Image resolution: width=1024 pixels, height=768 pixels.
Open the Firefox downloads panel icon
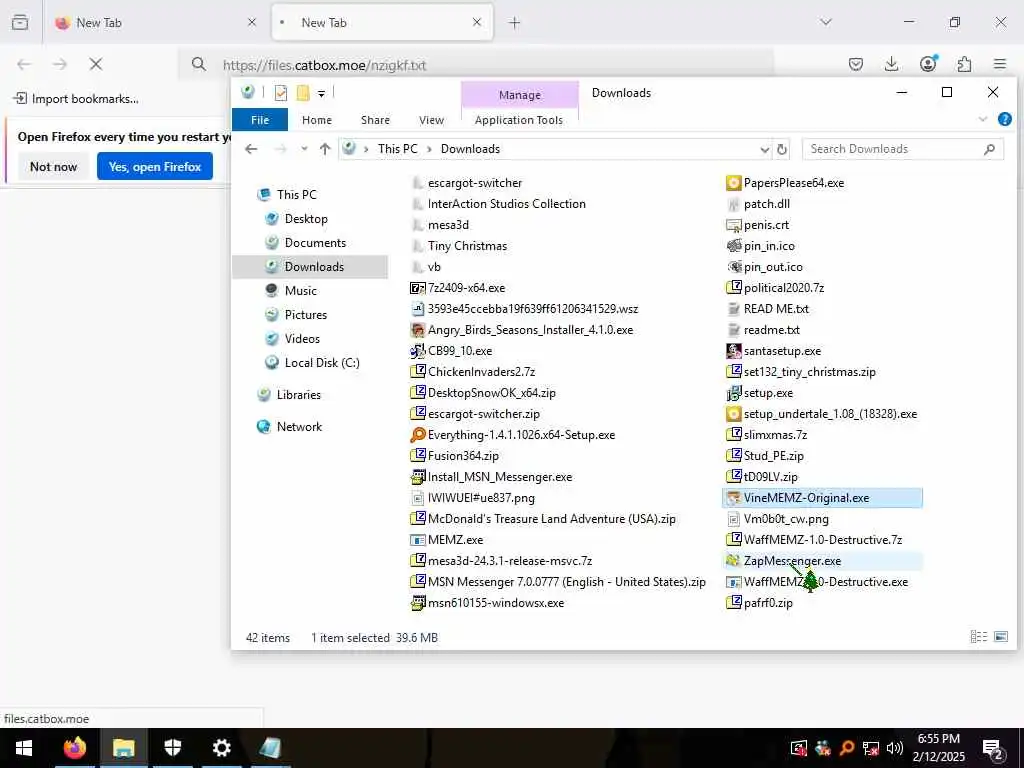[891, 64]
